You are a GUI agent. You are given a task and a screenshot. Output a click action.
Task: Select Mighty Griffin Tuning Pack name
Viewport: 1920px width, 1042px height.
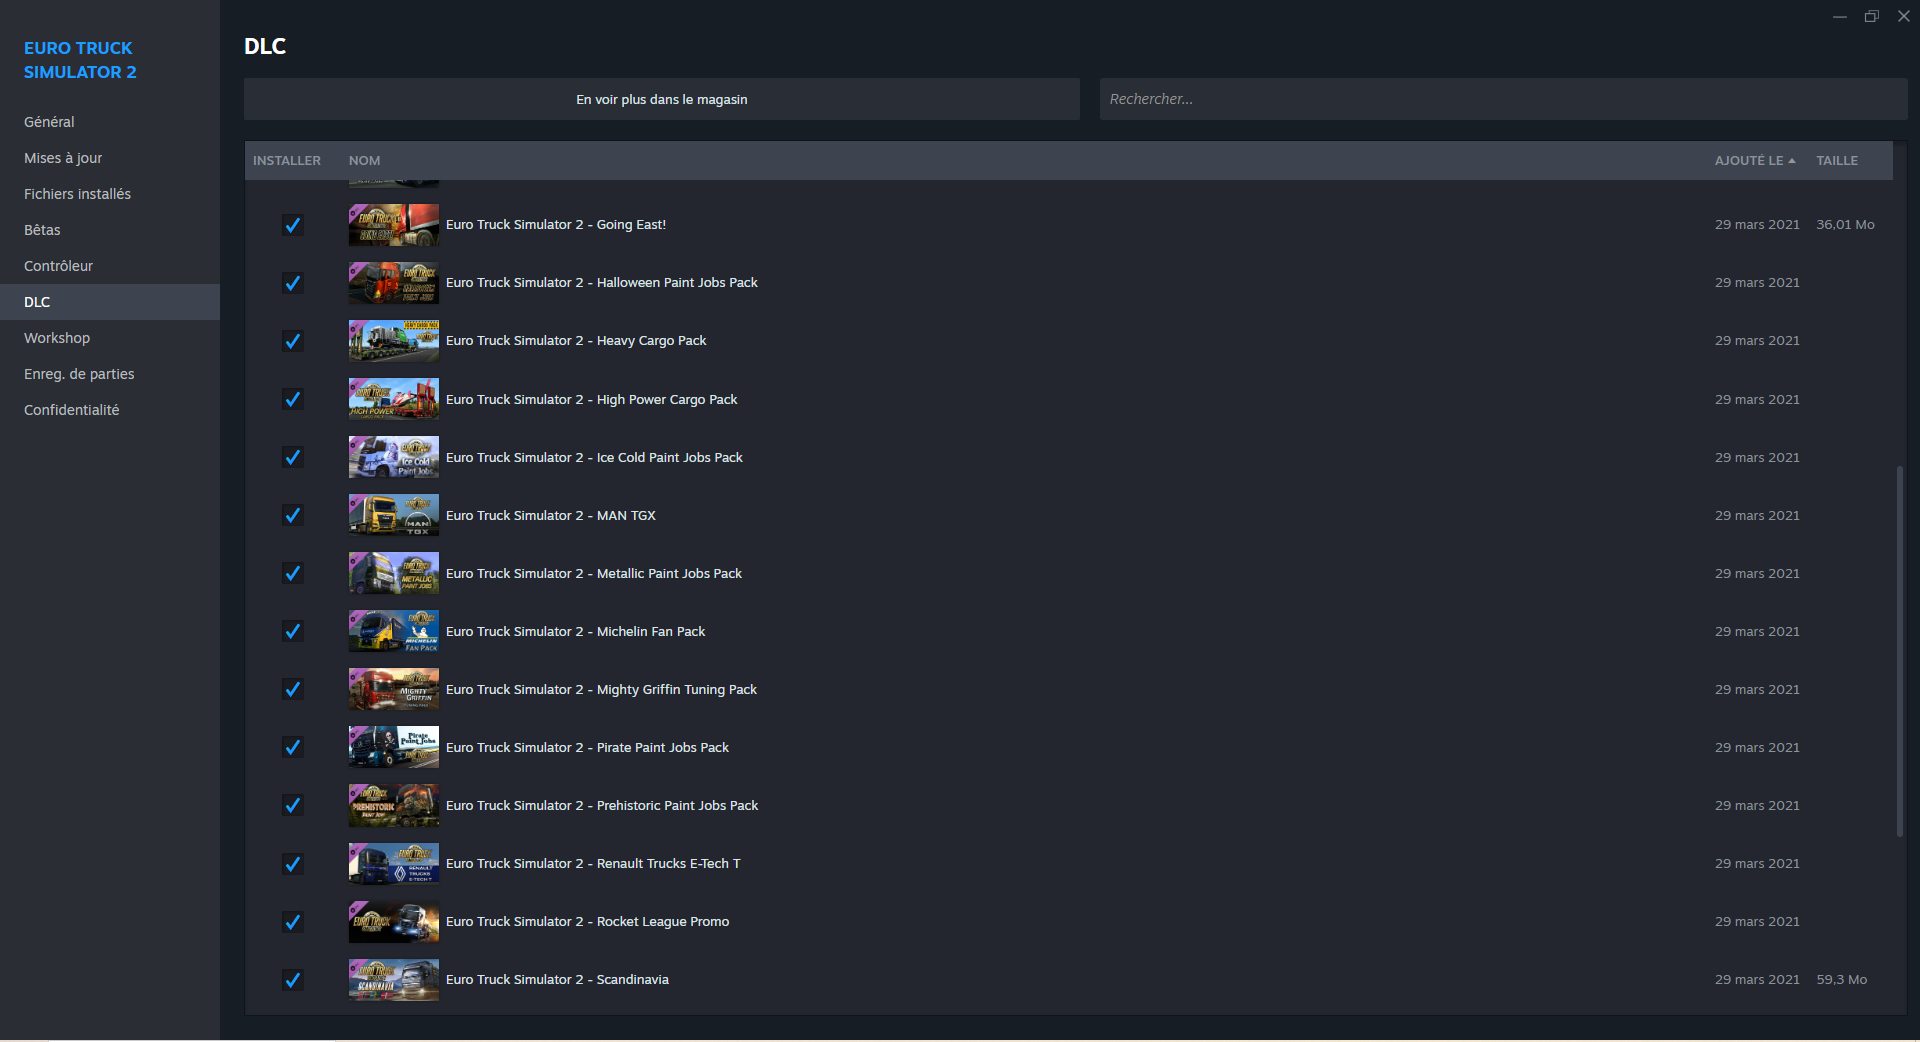point(601,689)
